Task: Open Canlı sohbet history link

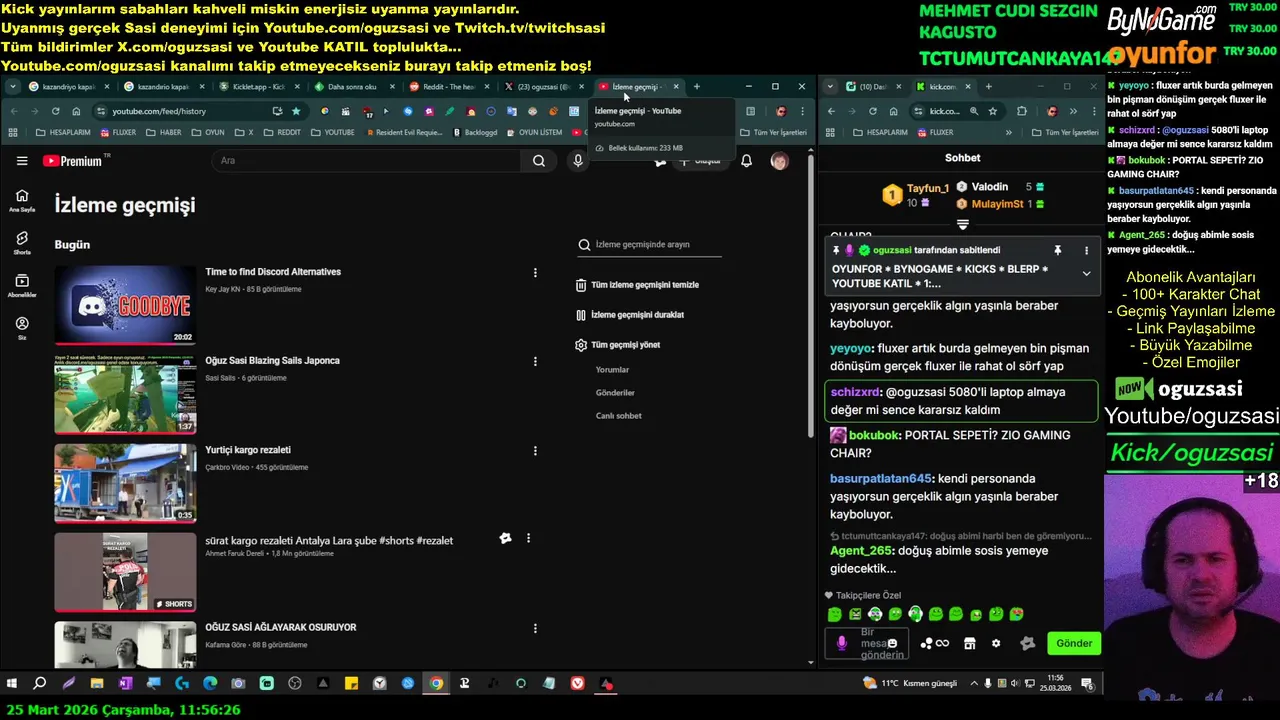Action: [619, 416]
